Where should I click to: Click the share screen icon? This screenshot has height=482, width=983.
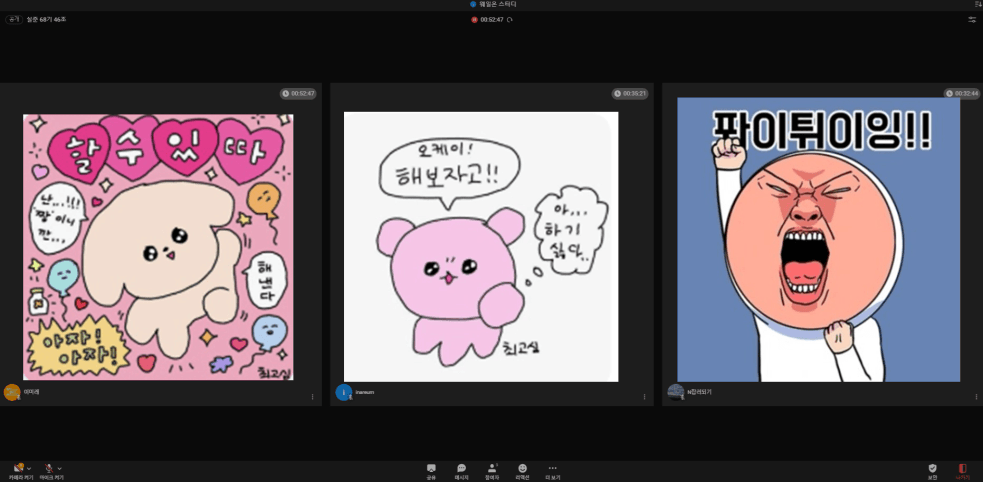pyautogui.click(x=431, y=468)
